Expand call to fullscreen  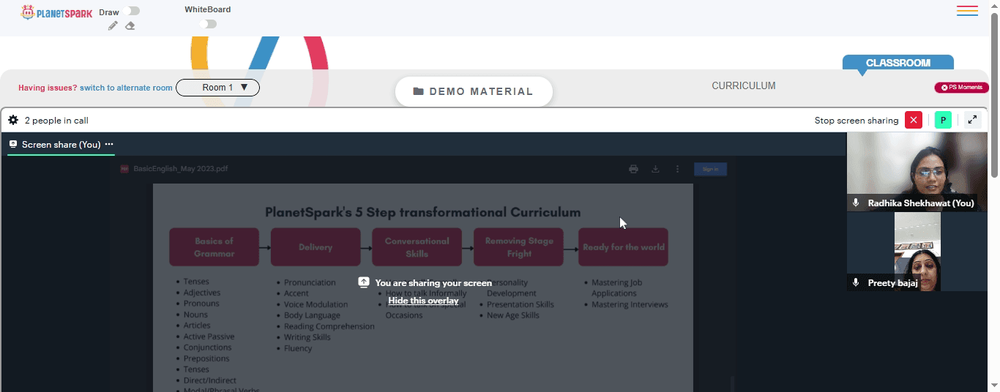click(x=972, y=120)
